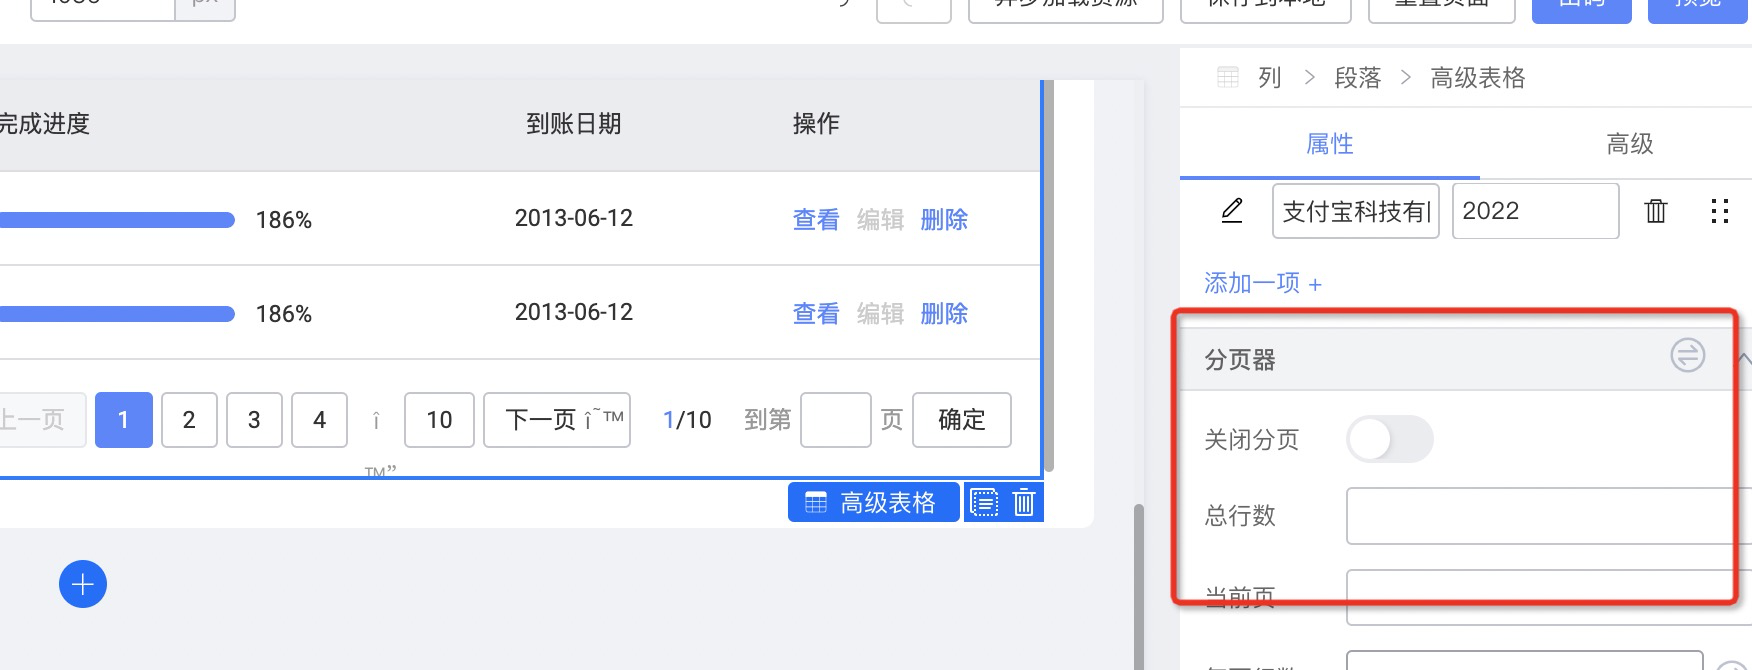
Task: Click 编辑 in the second table row
Action: 880,313
